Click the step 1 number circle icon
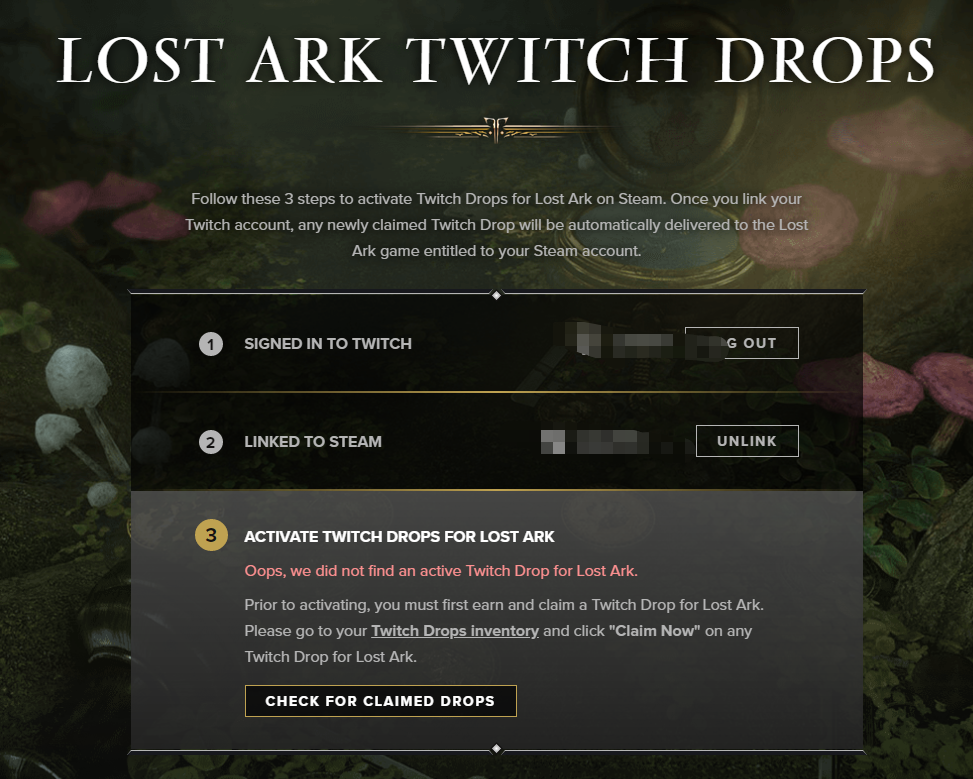This screenshot has width=973, height=779. click(x=211, y=344)
